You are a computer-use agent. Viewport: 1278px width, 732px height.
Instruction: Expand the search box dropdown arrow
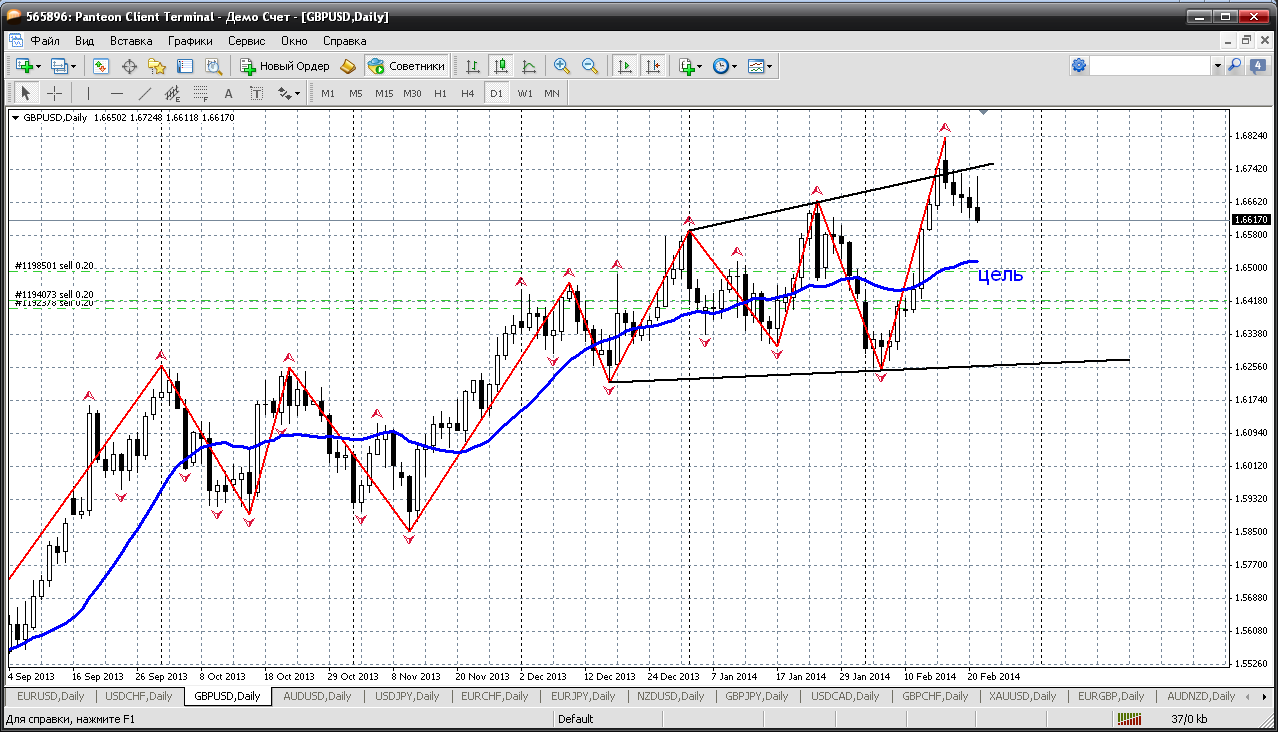[1217, 65]
